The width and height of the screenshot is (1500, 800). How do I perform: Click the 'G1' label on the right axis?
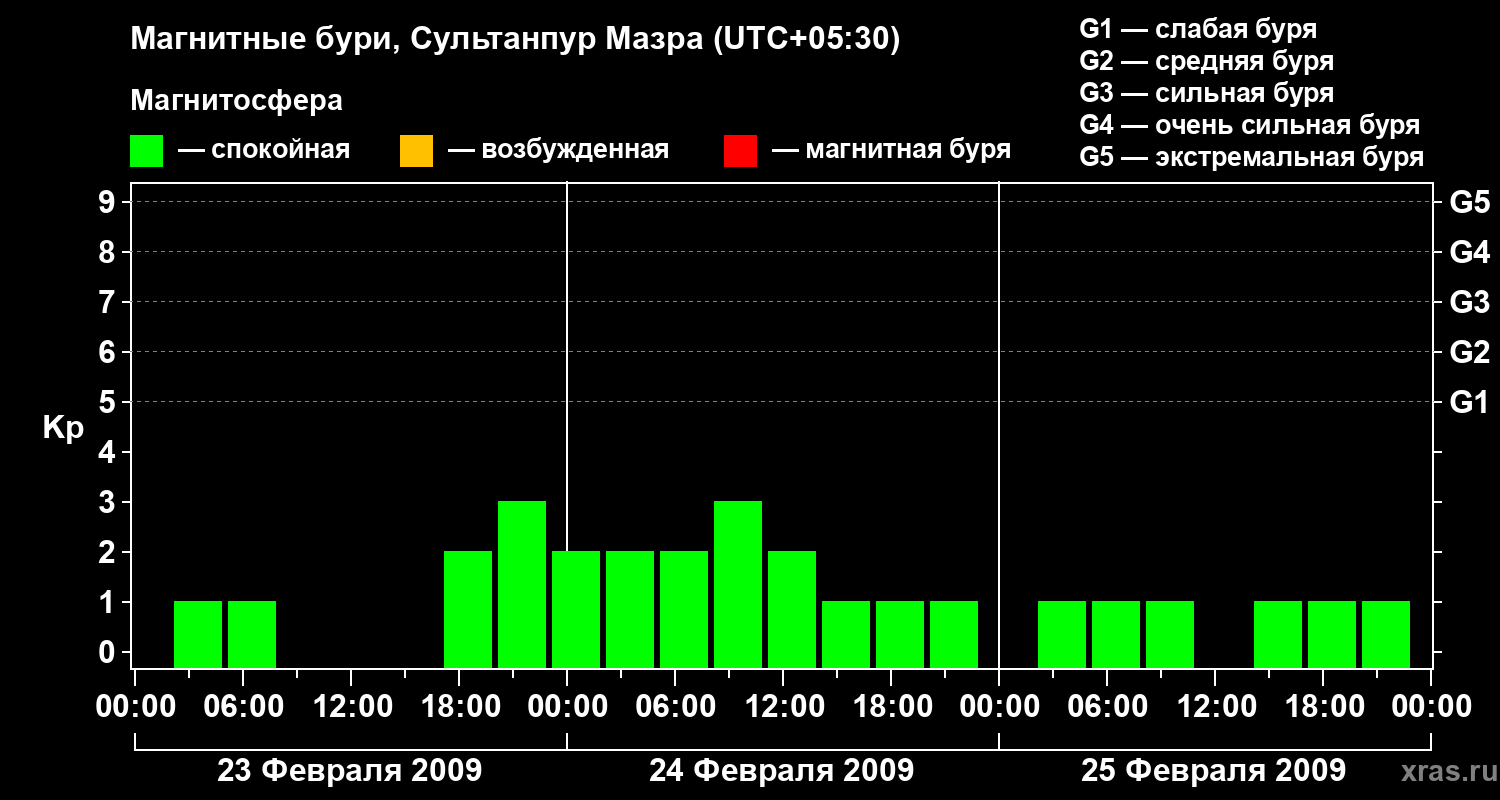click(x=1470, y=402)
